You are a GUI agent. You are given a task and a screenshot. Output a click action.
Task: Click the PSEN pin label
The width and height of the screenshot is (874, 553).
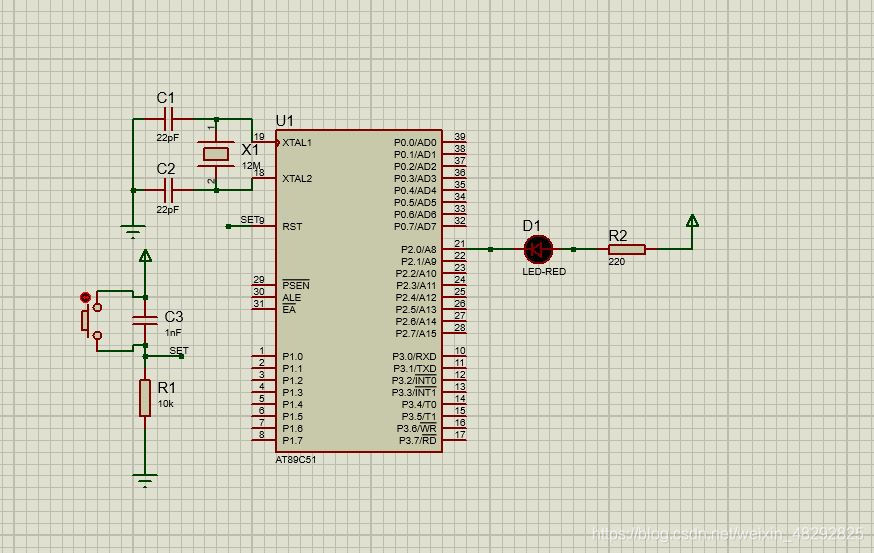click(x=295, y=285)
